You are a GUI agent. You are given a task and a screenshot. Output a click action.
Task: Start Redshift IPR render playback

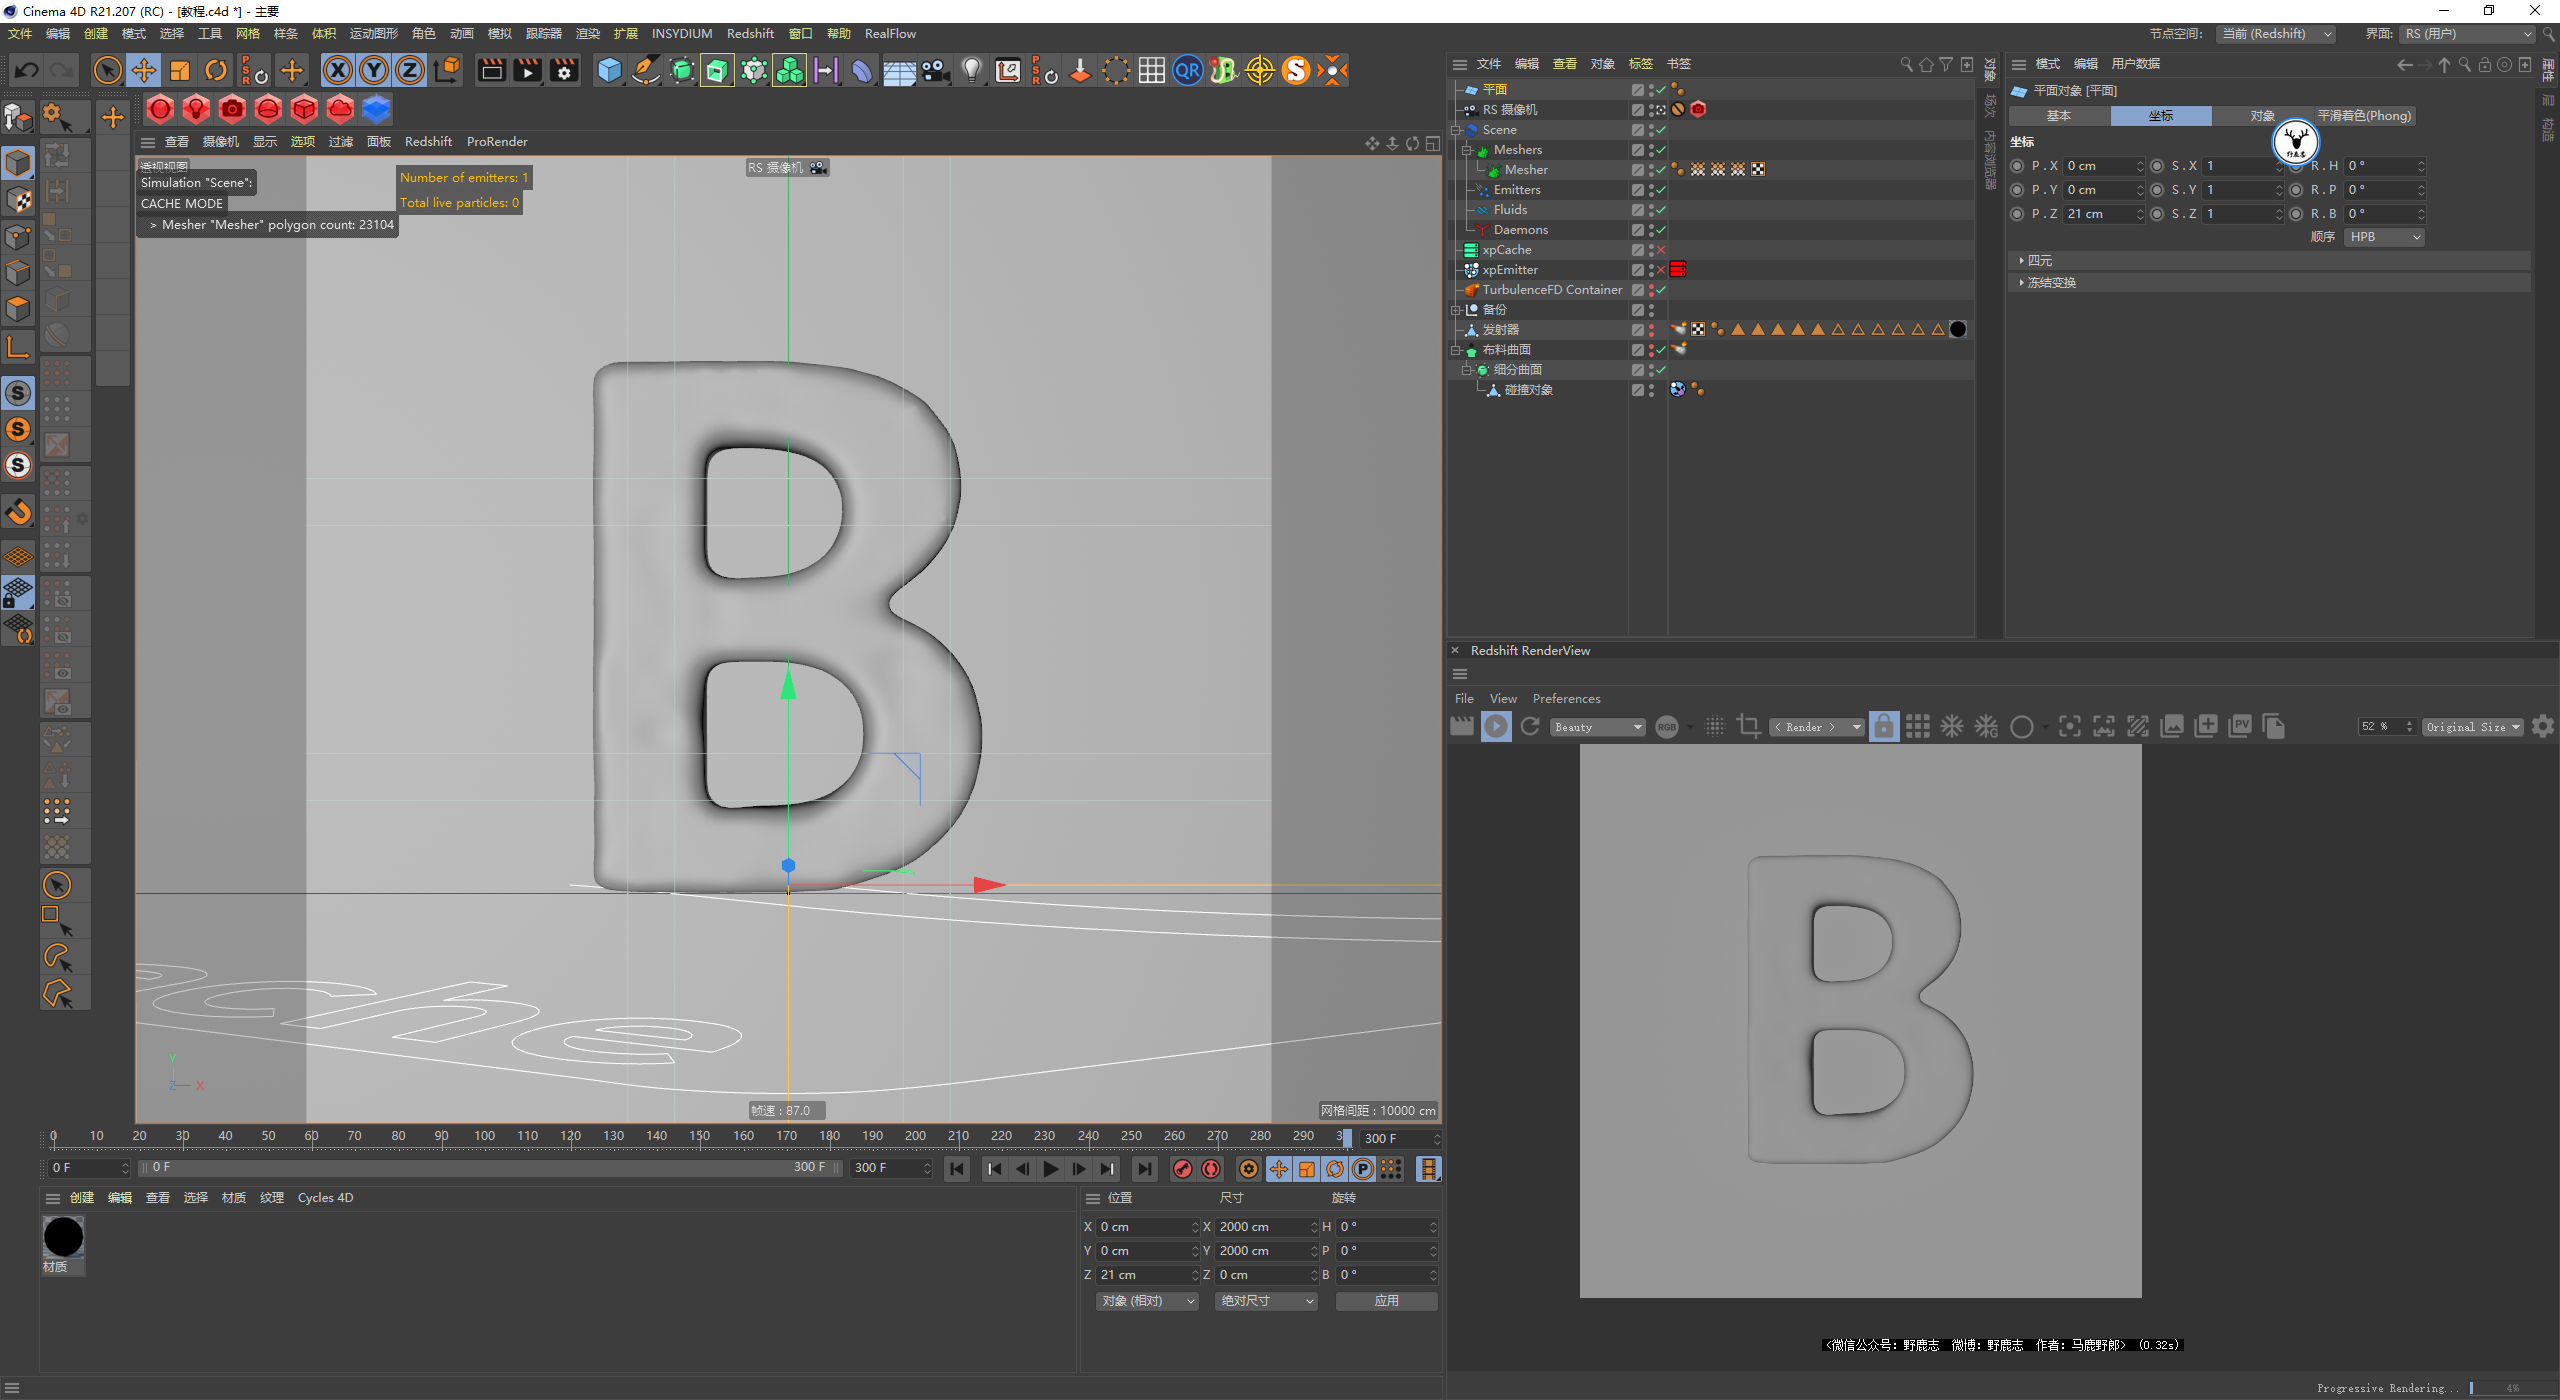point(1496,727)
